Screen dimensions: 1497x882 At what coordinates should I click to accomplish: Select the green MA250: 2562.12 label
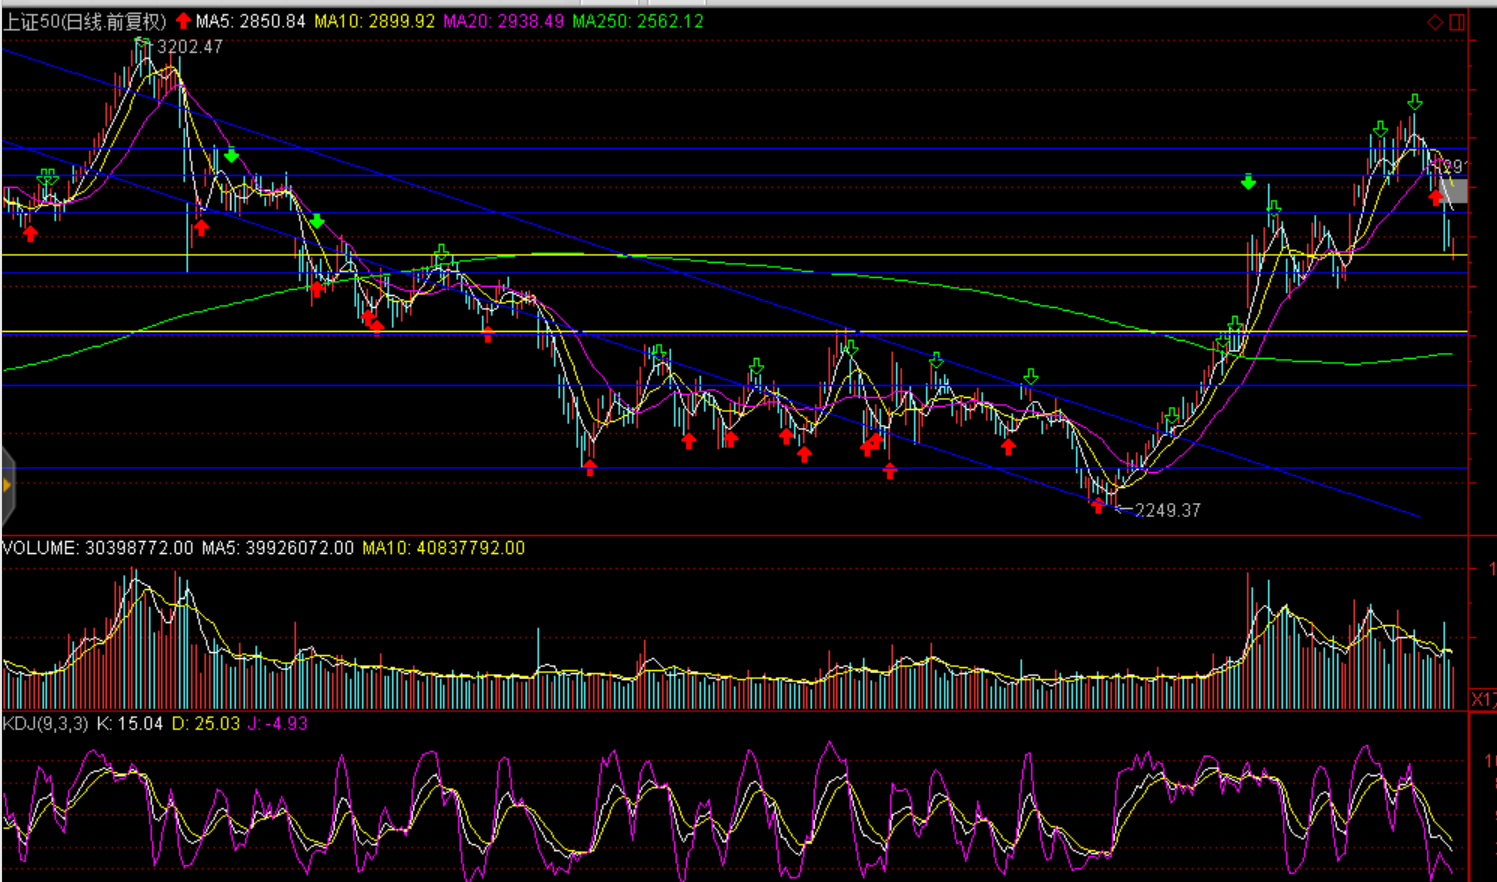(x=638, y=21)
